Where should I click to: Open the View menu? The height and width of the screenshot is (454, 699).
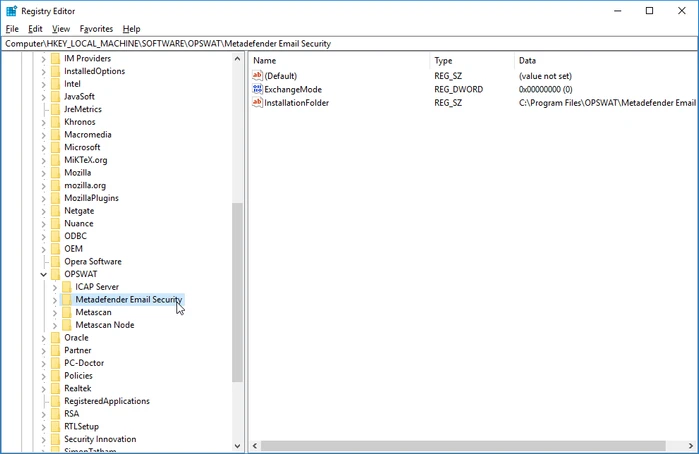tap(61, 29)
